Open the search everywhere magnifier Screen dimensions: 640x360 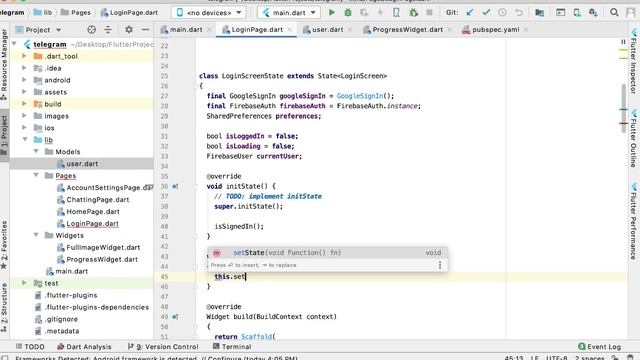614,13
